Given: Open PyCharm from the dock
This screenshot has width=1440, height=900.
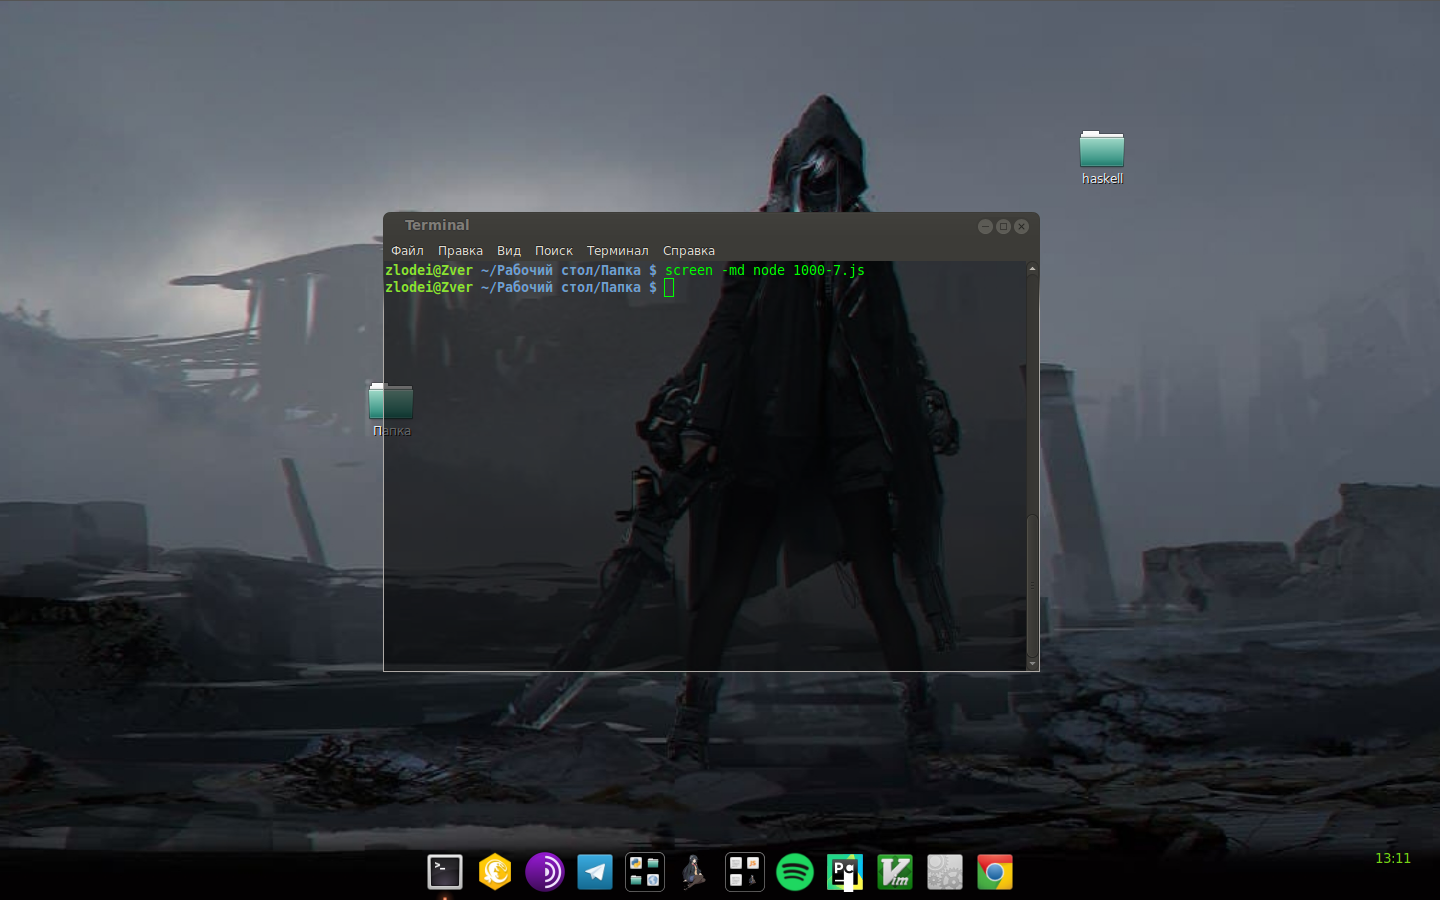Looking at the screenshot, I should click(x=845, y=872).
